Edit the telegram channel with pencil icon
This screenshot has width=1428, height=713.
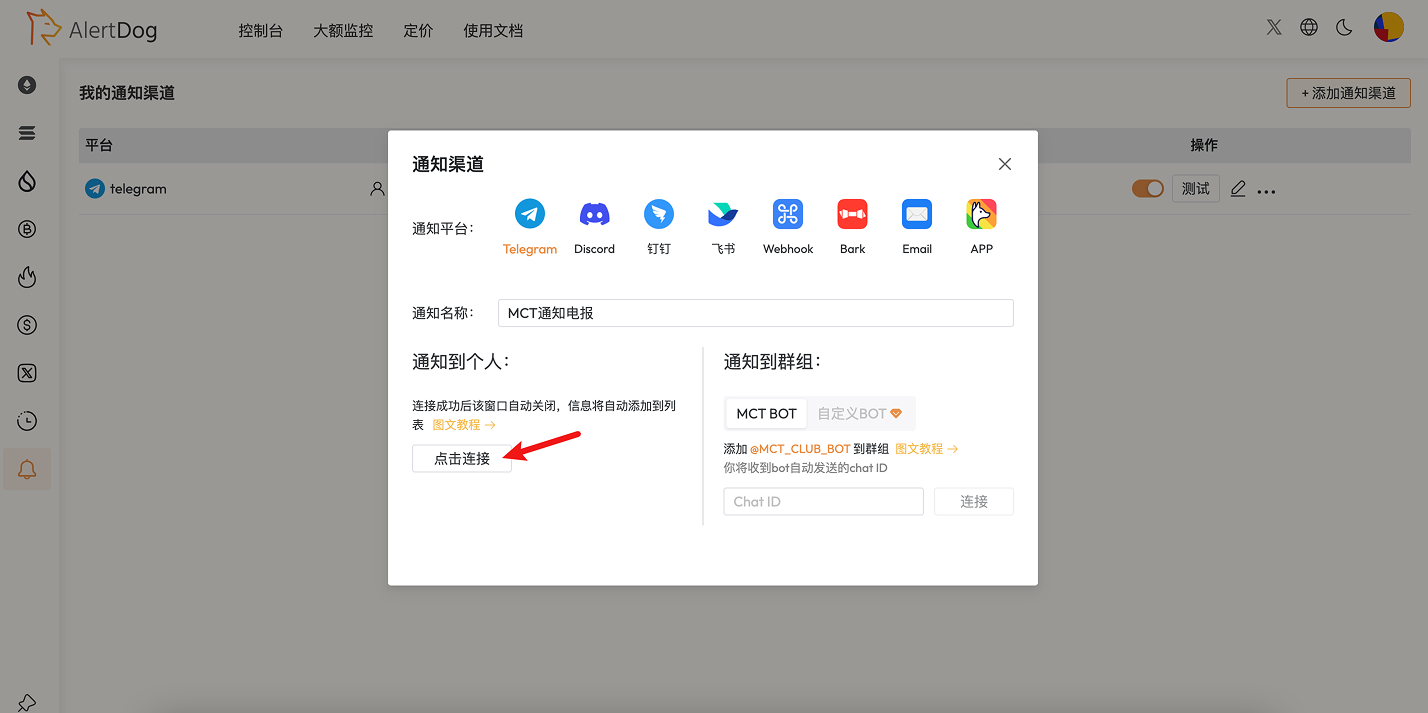click(1238, 189)
